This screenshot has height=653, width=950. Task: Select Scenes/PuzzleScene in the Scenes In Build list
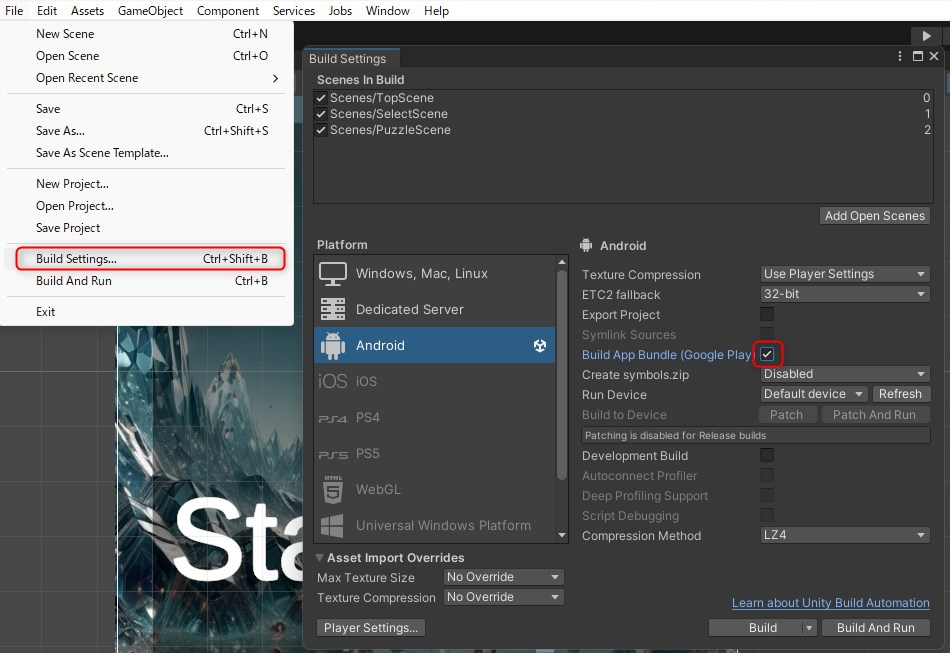point(390,130)
